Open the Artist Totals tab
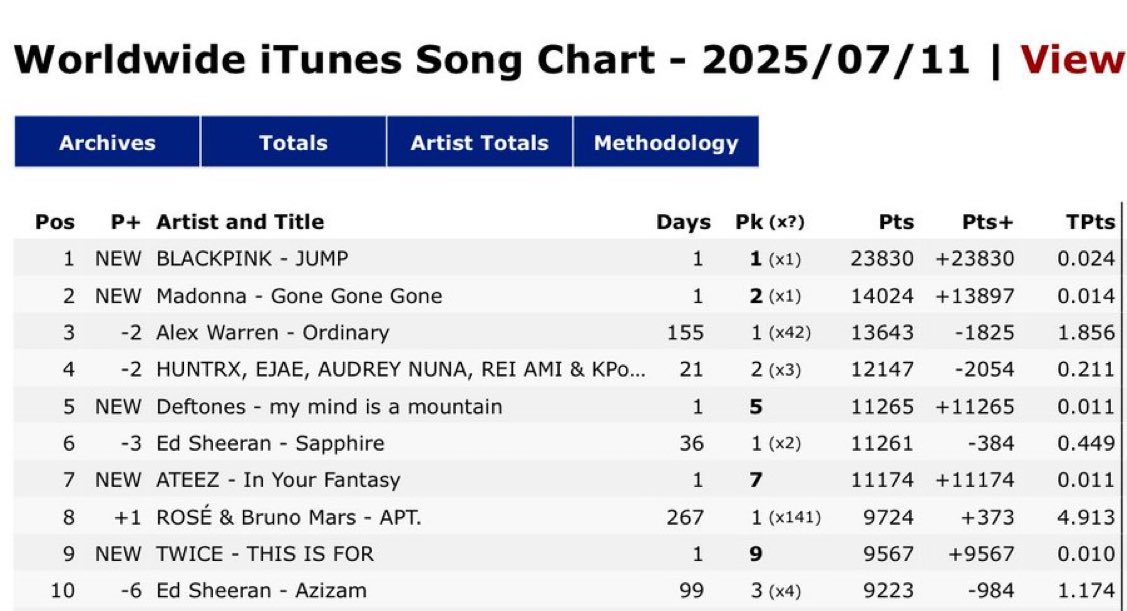This screenshot has width=1127, height=611. pos(479,142)
